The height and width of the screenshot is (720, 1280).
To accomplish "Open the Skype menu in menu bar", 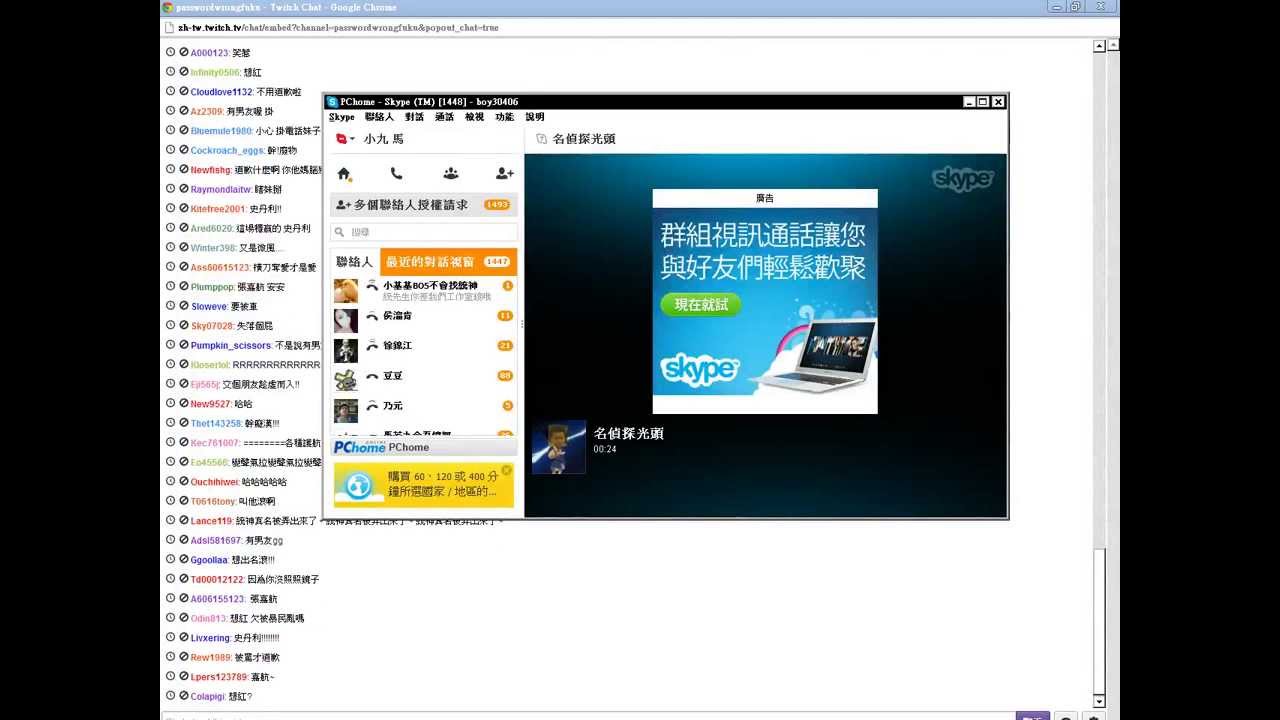I will click(x=342, y=117).
